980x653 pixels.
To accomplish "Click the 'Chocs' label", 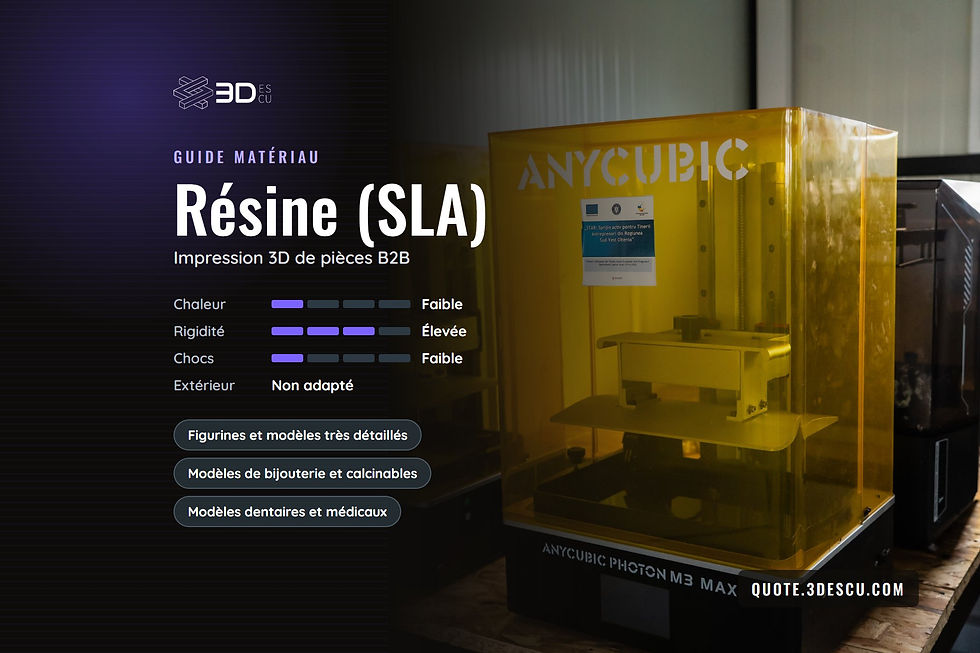I will coord(194,358).
